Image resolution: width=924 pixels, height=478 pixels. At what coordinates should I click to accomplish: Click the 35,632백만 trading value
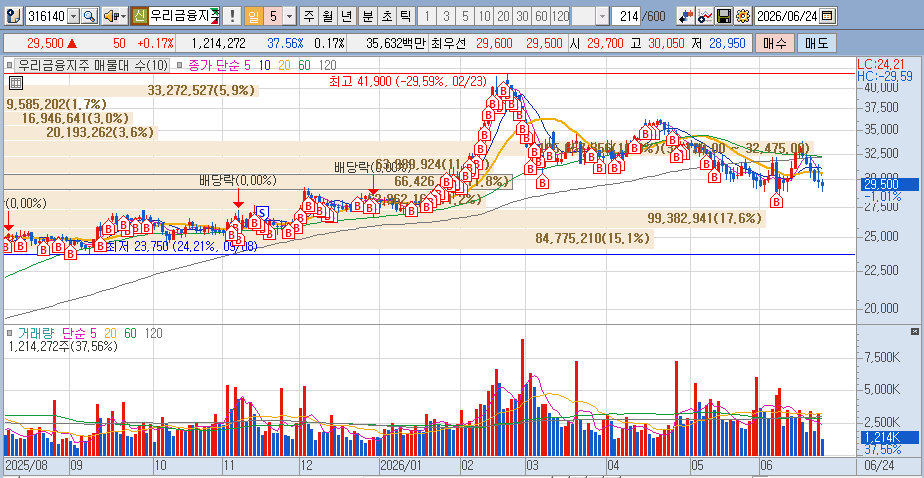point(395,43)
